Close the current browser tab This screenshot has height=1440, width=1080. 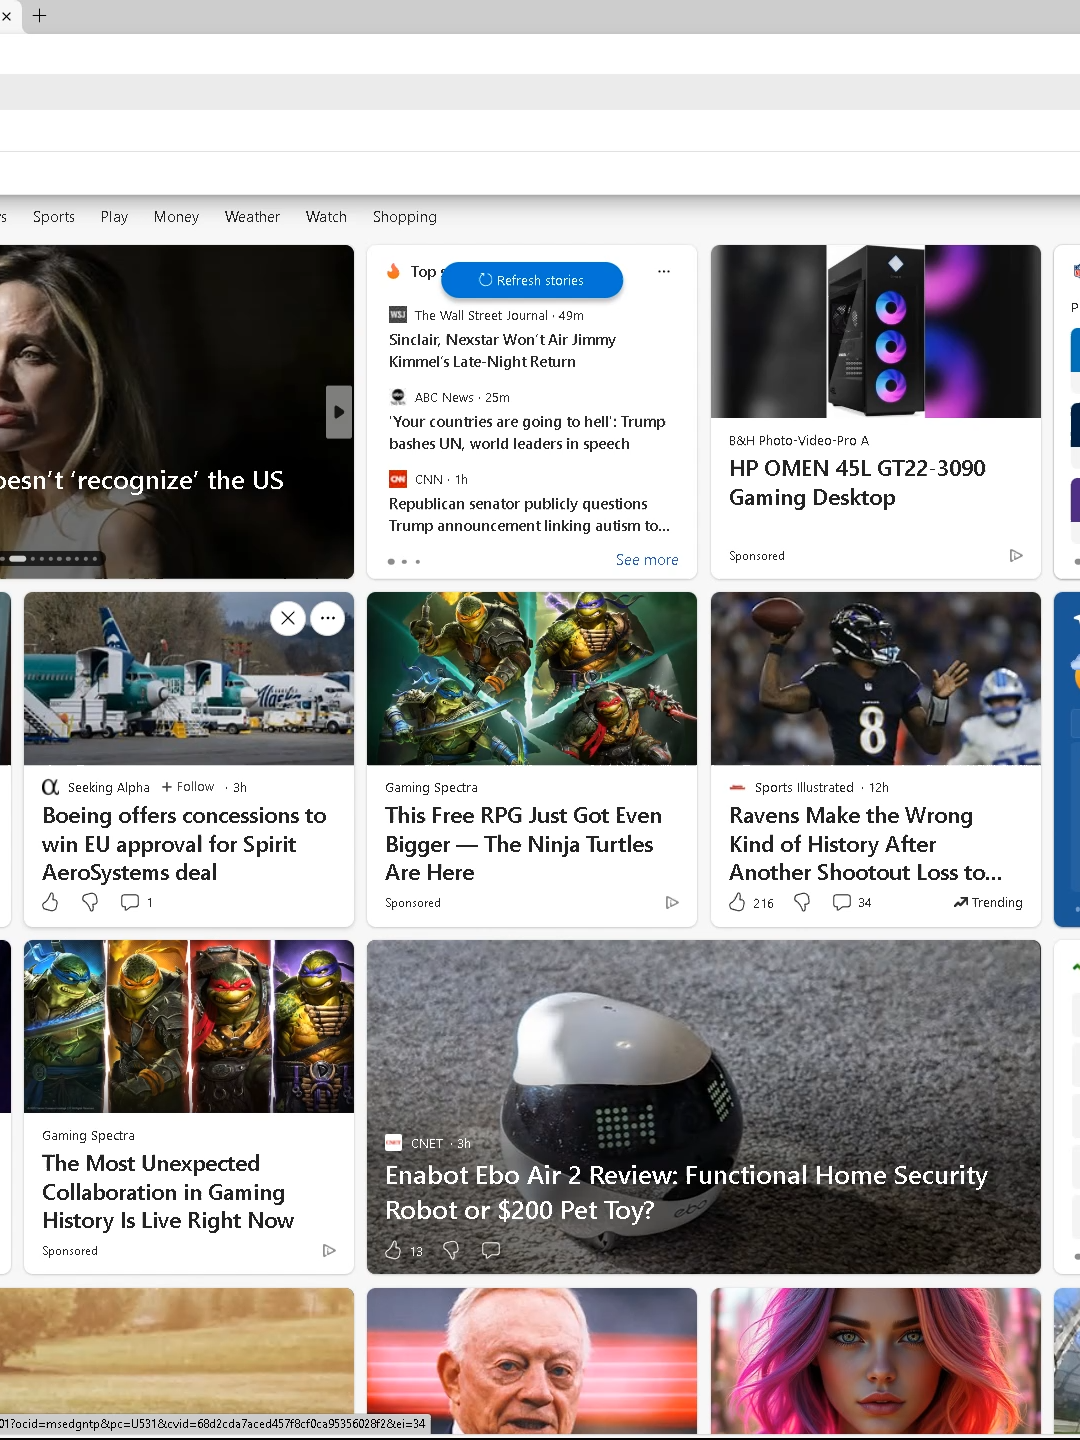[x=6, y=16]
